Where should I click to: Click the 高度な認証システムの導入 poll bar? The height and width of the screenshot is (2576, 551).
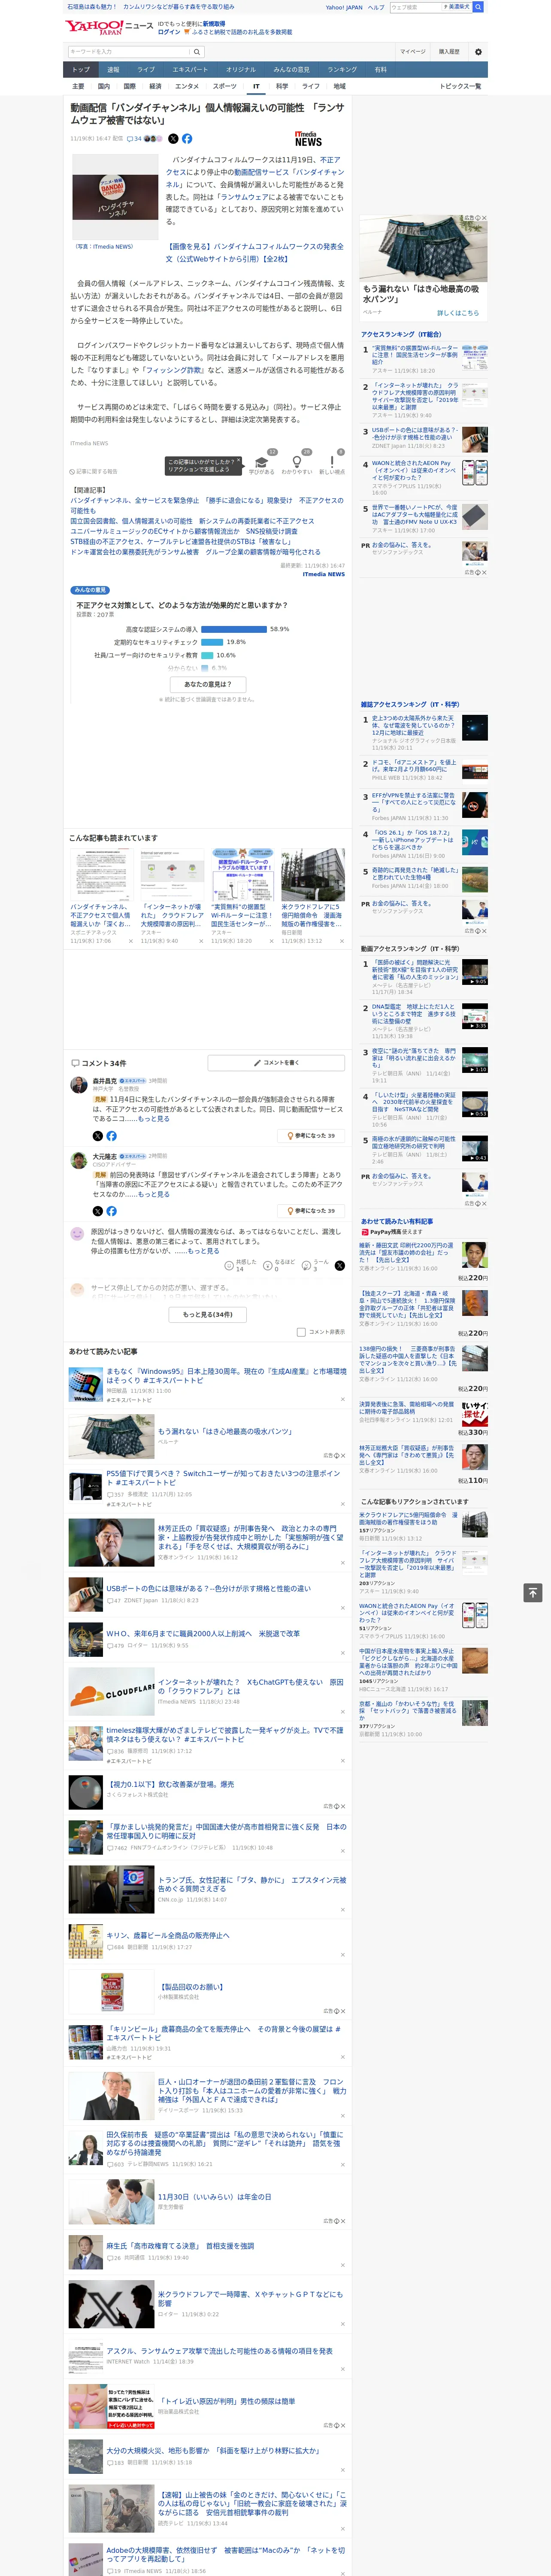coord(234,629)
